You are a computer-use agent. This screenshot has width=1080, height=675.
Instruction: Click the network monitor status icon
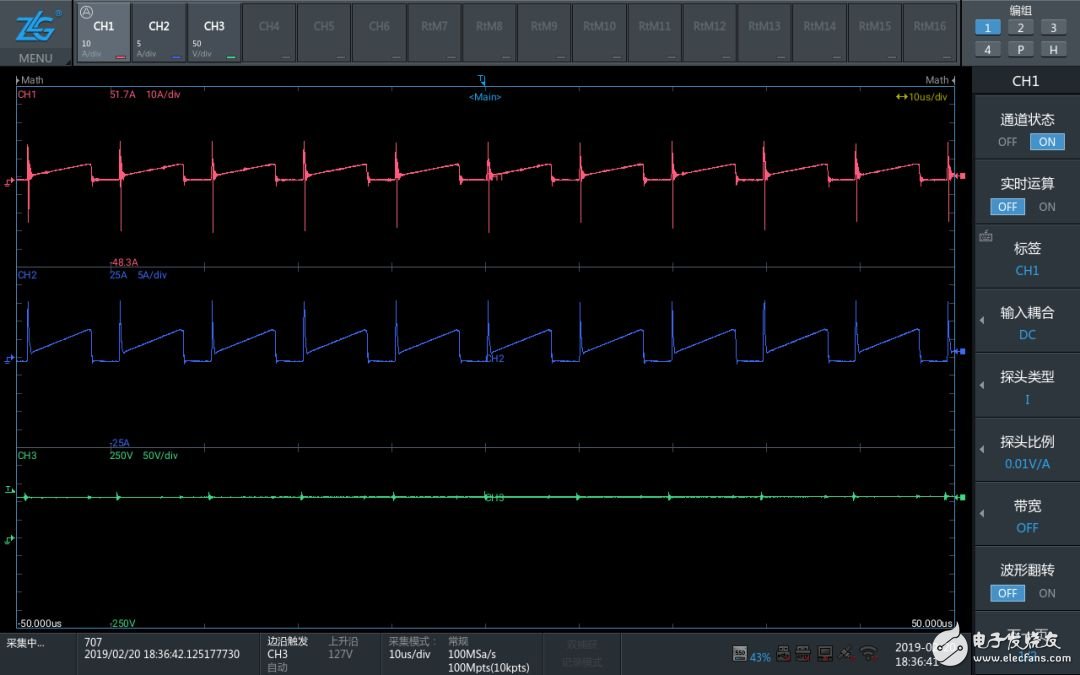point(825,654)
